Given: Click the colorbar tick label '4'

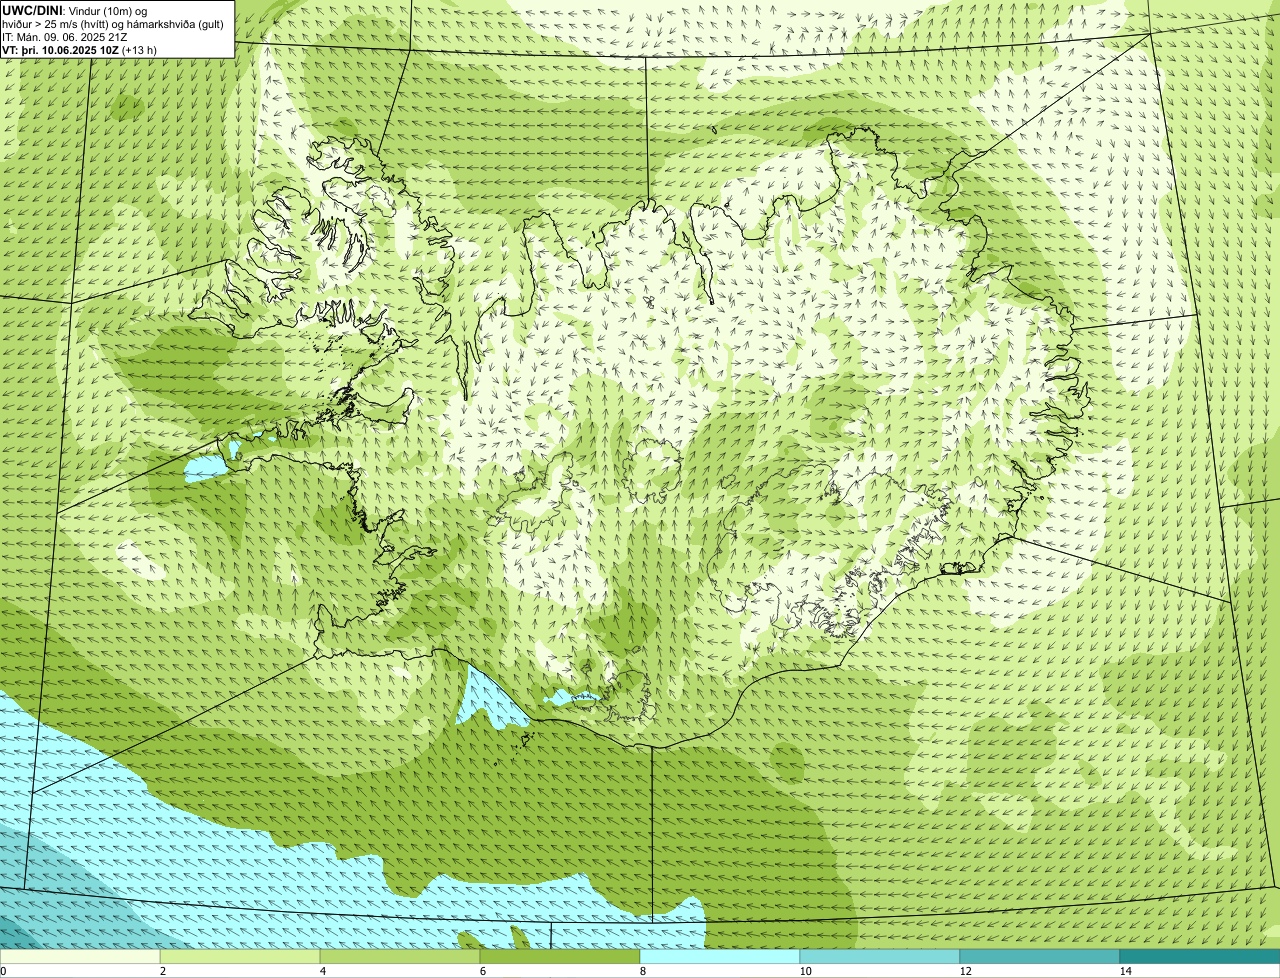Looking at the screenshot, I should click(322, 971).
